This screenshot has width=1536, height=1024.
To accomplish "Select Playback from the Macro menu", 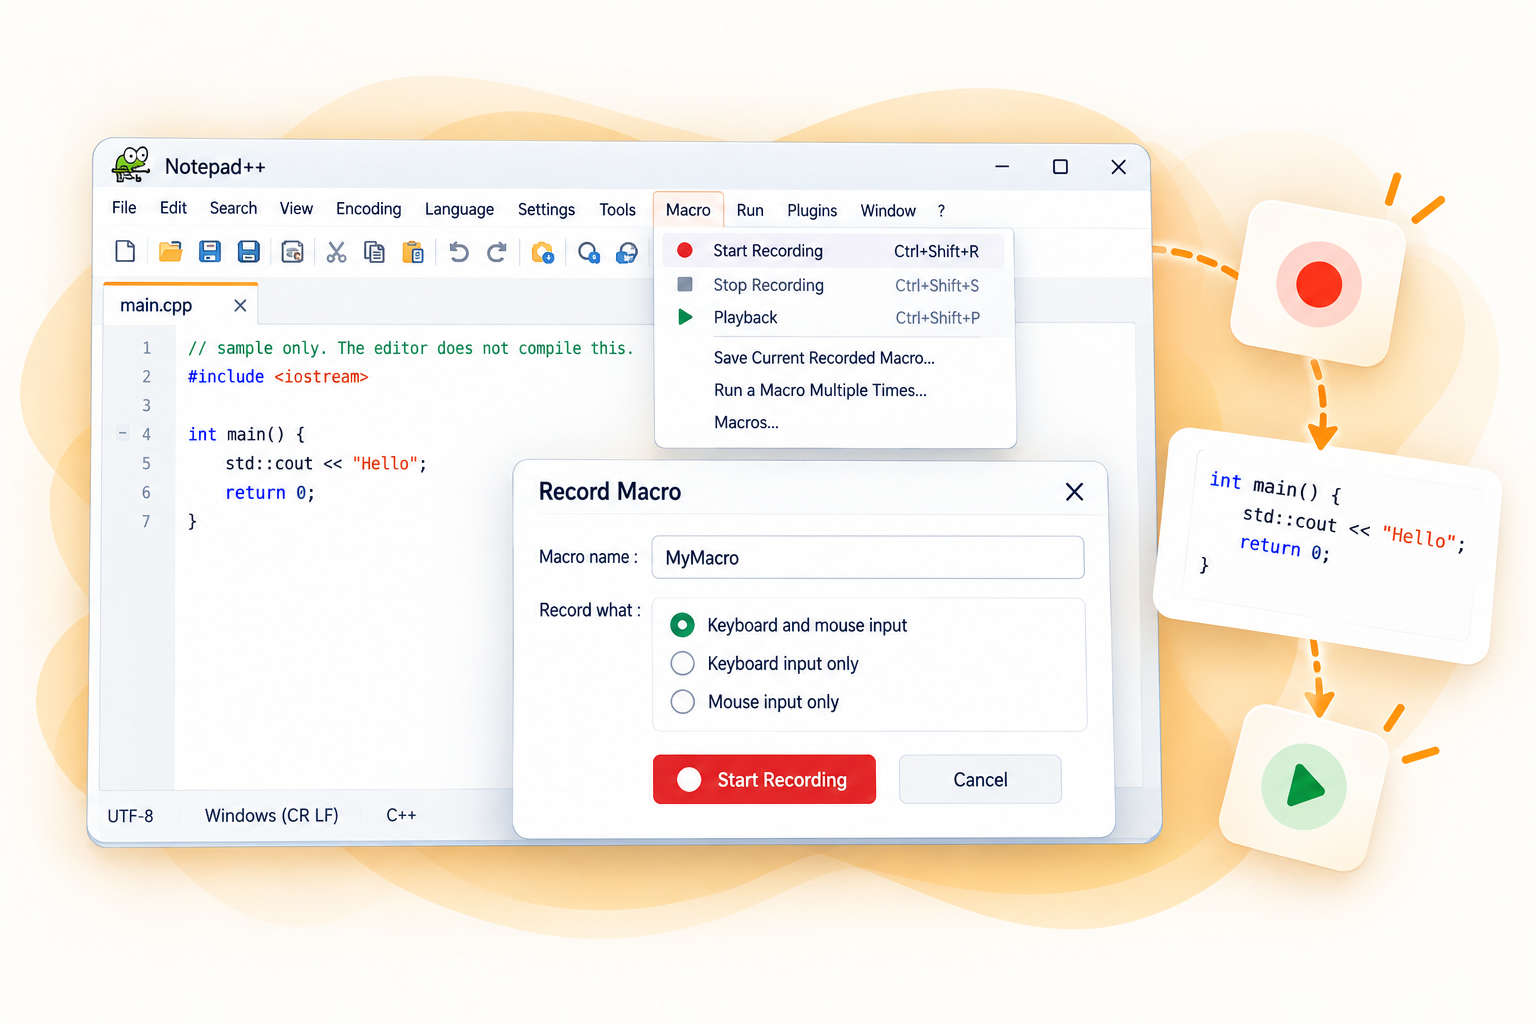I will [x=833, y=318].
